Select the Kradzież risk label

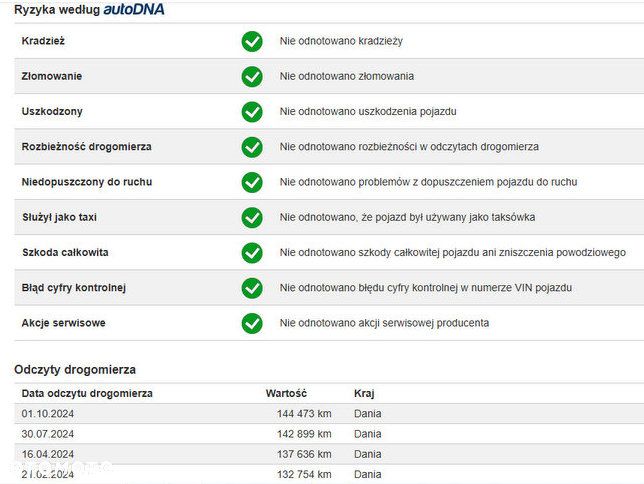[x=43, y=41]
